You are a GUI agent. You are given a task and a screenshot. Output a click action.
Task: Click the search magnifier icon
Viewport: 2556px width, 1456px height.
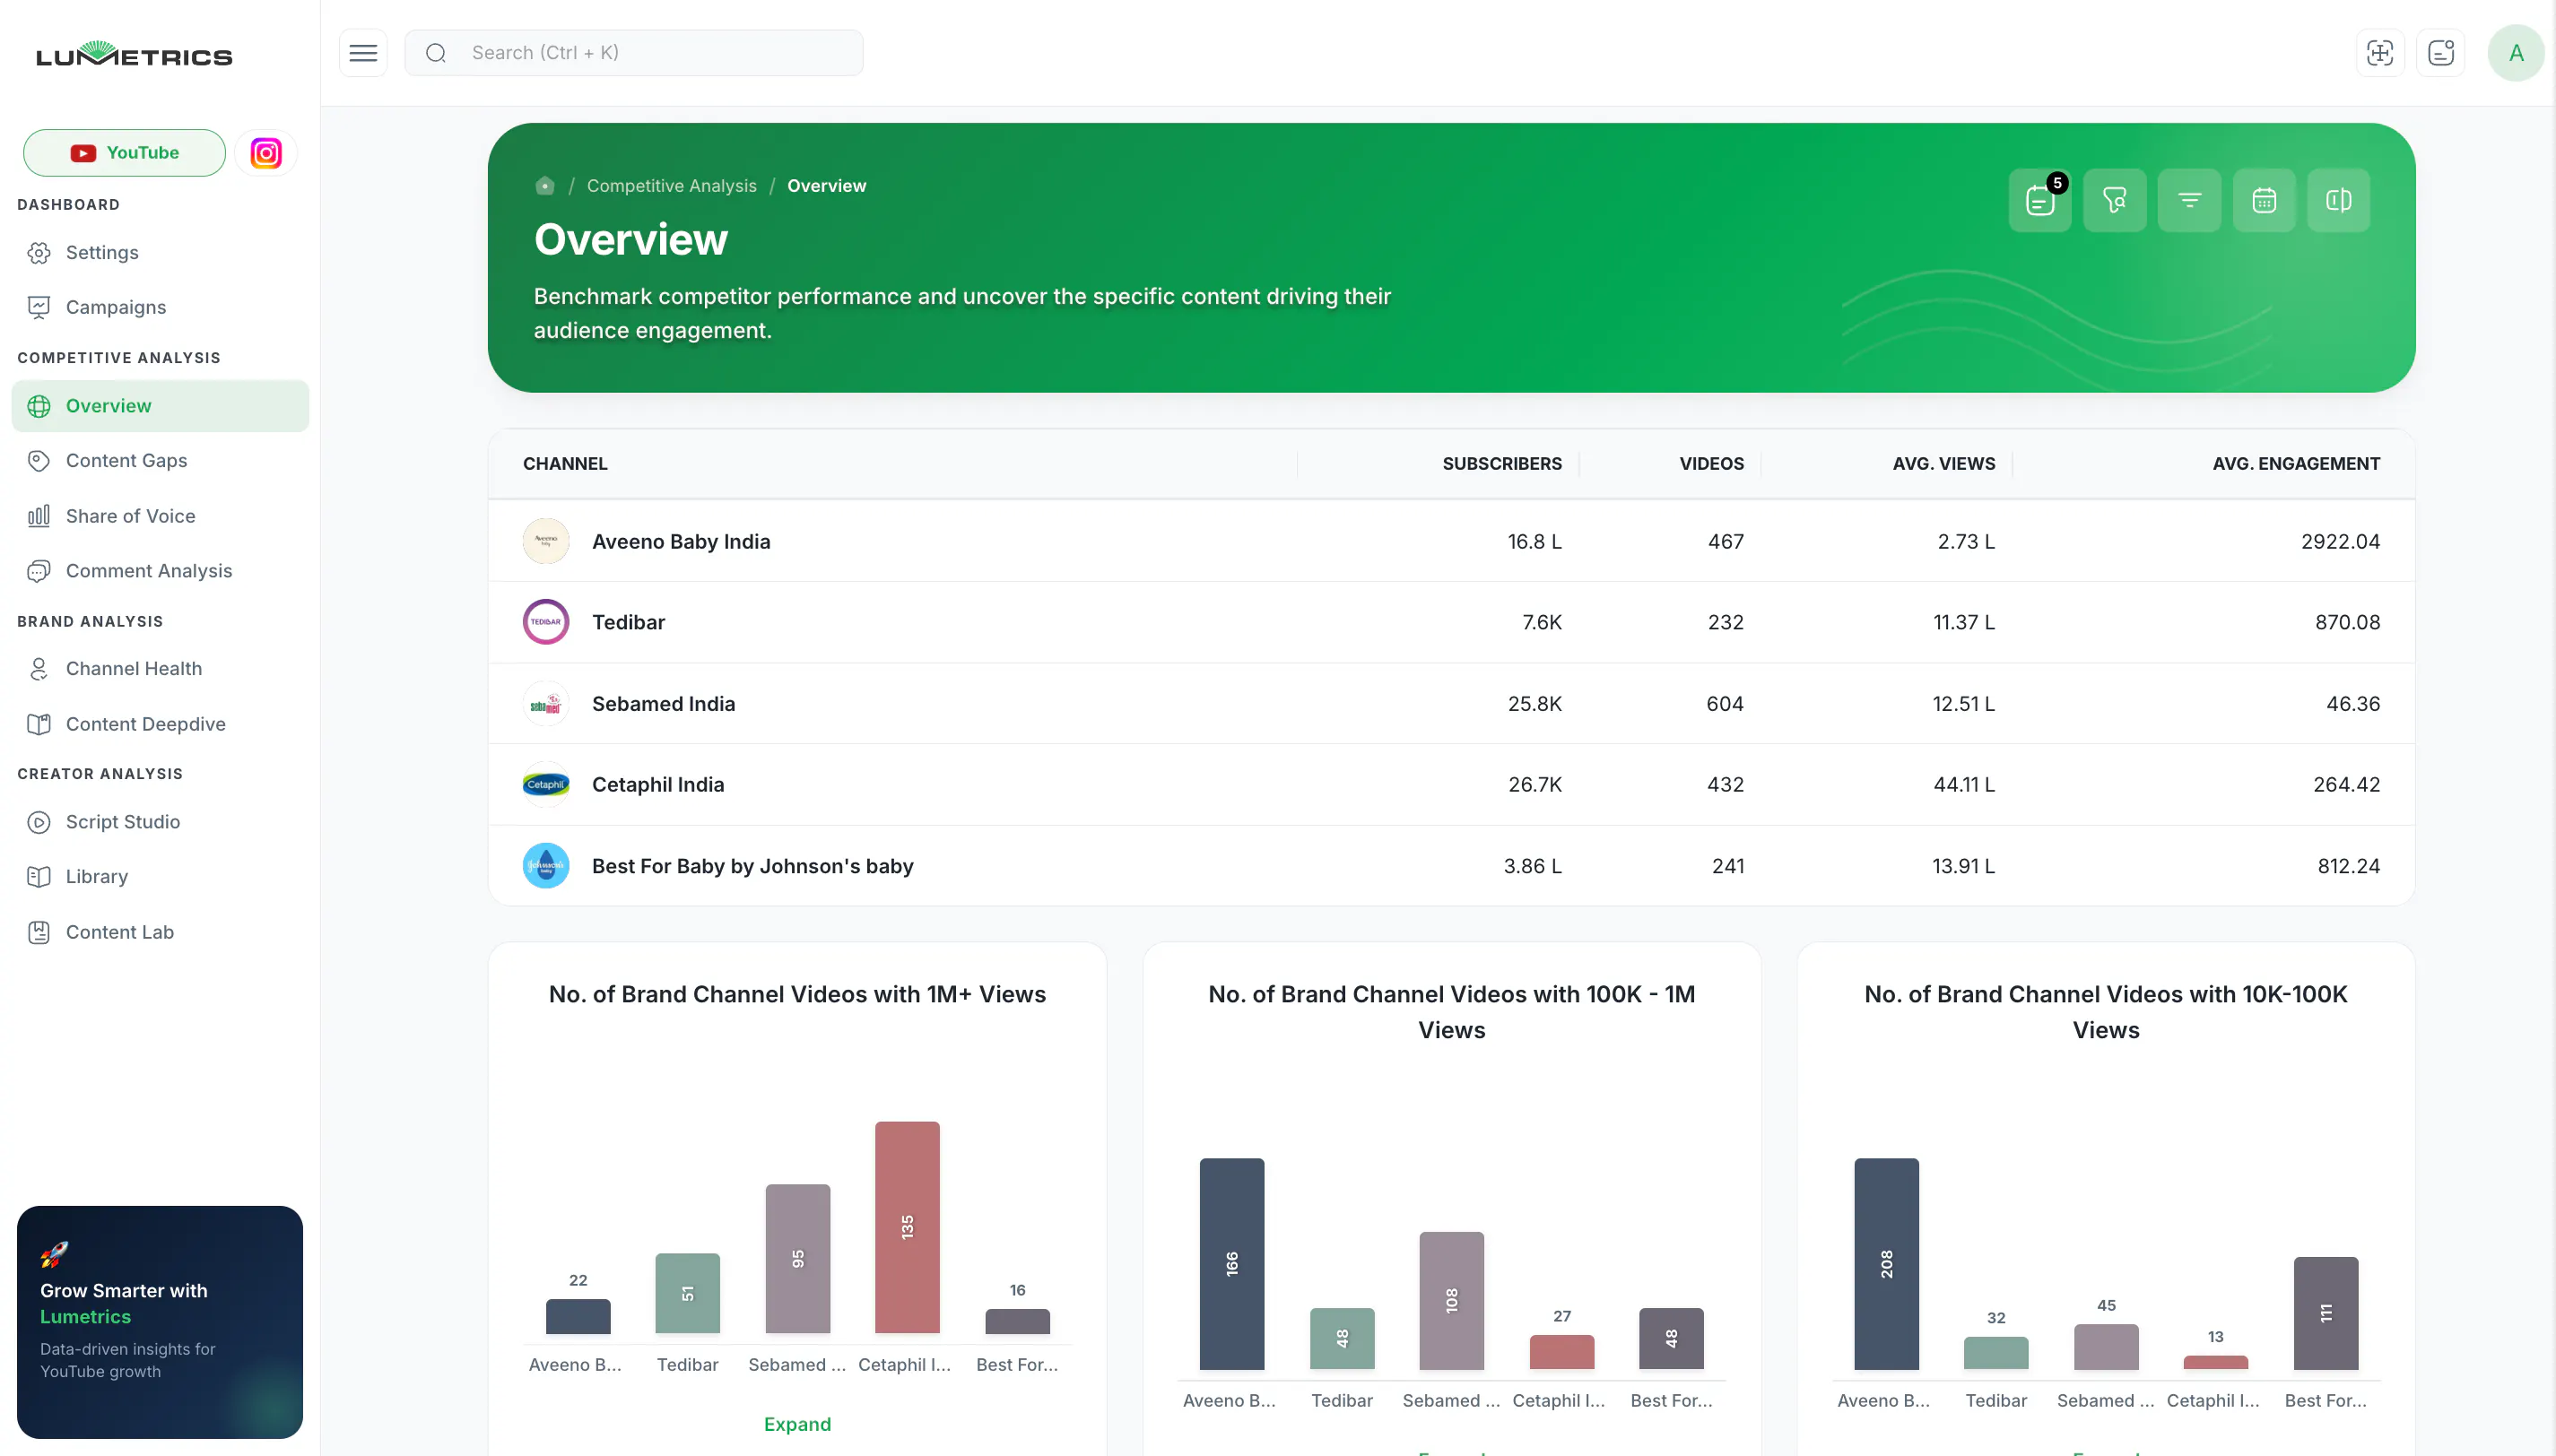[x=436, y=53]
